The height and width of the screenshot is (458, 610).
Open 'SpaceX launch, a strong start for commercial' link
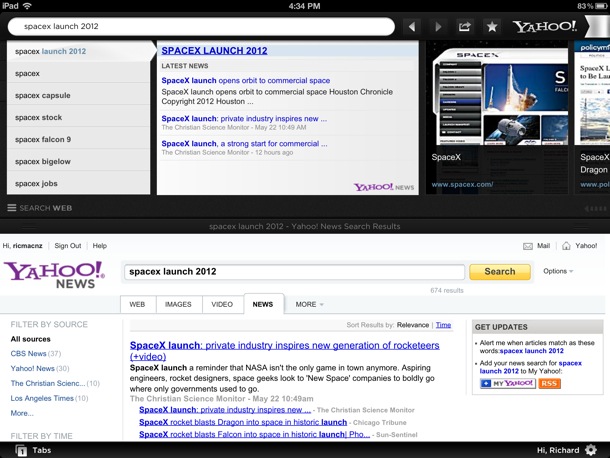244,144
